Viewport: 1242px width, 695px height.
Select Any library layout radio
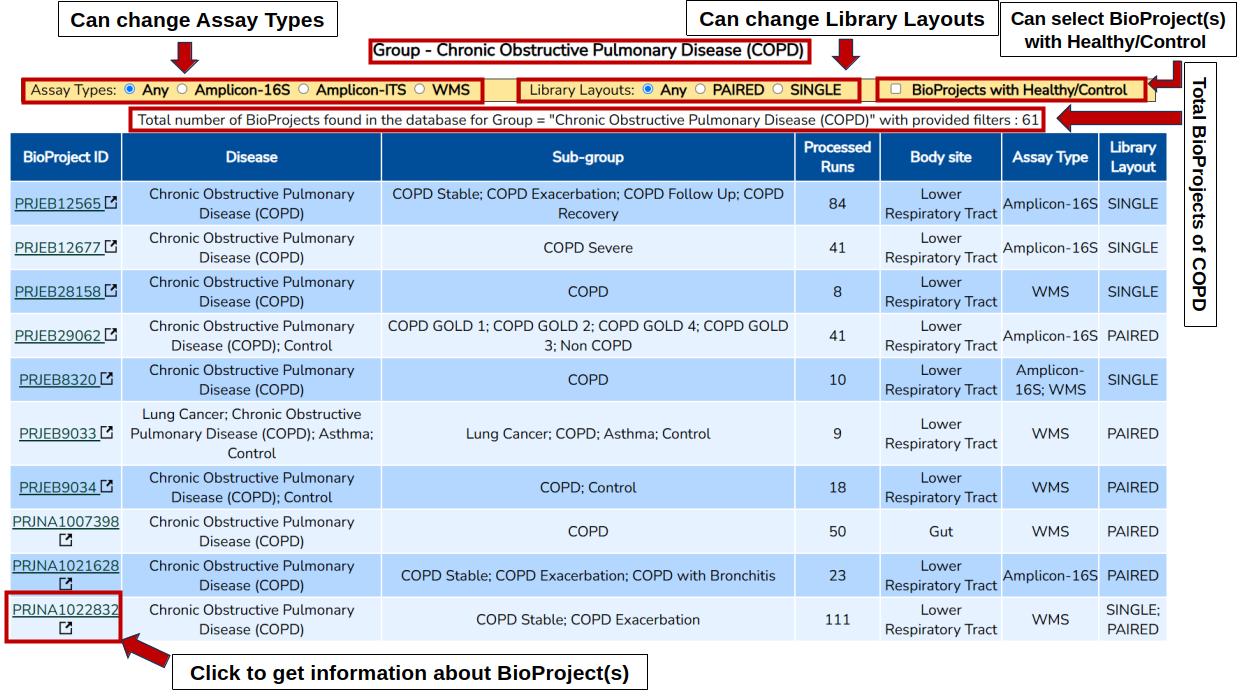[648, 89]
